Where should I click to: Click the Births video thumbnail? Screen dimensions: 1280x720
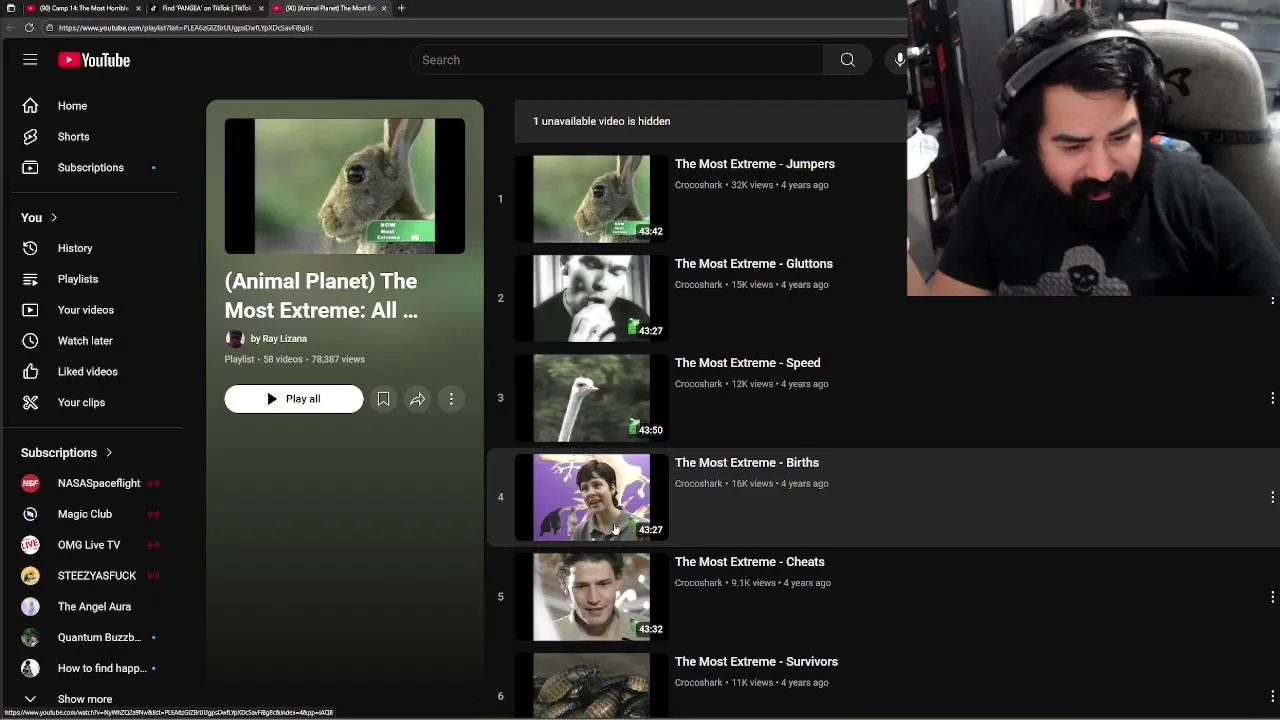click(x=592, y=497)
